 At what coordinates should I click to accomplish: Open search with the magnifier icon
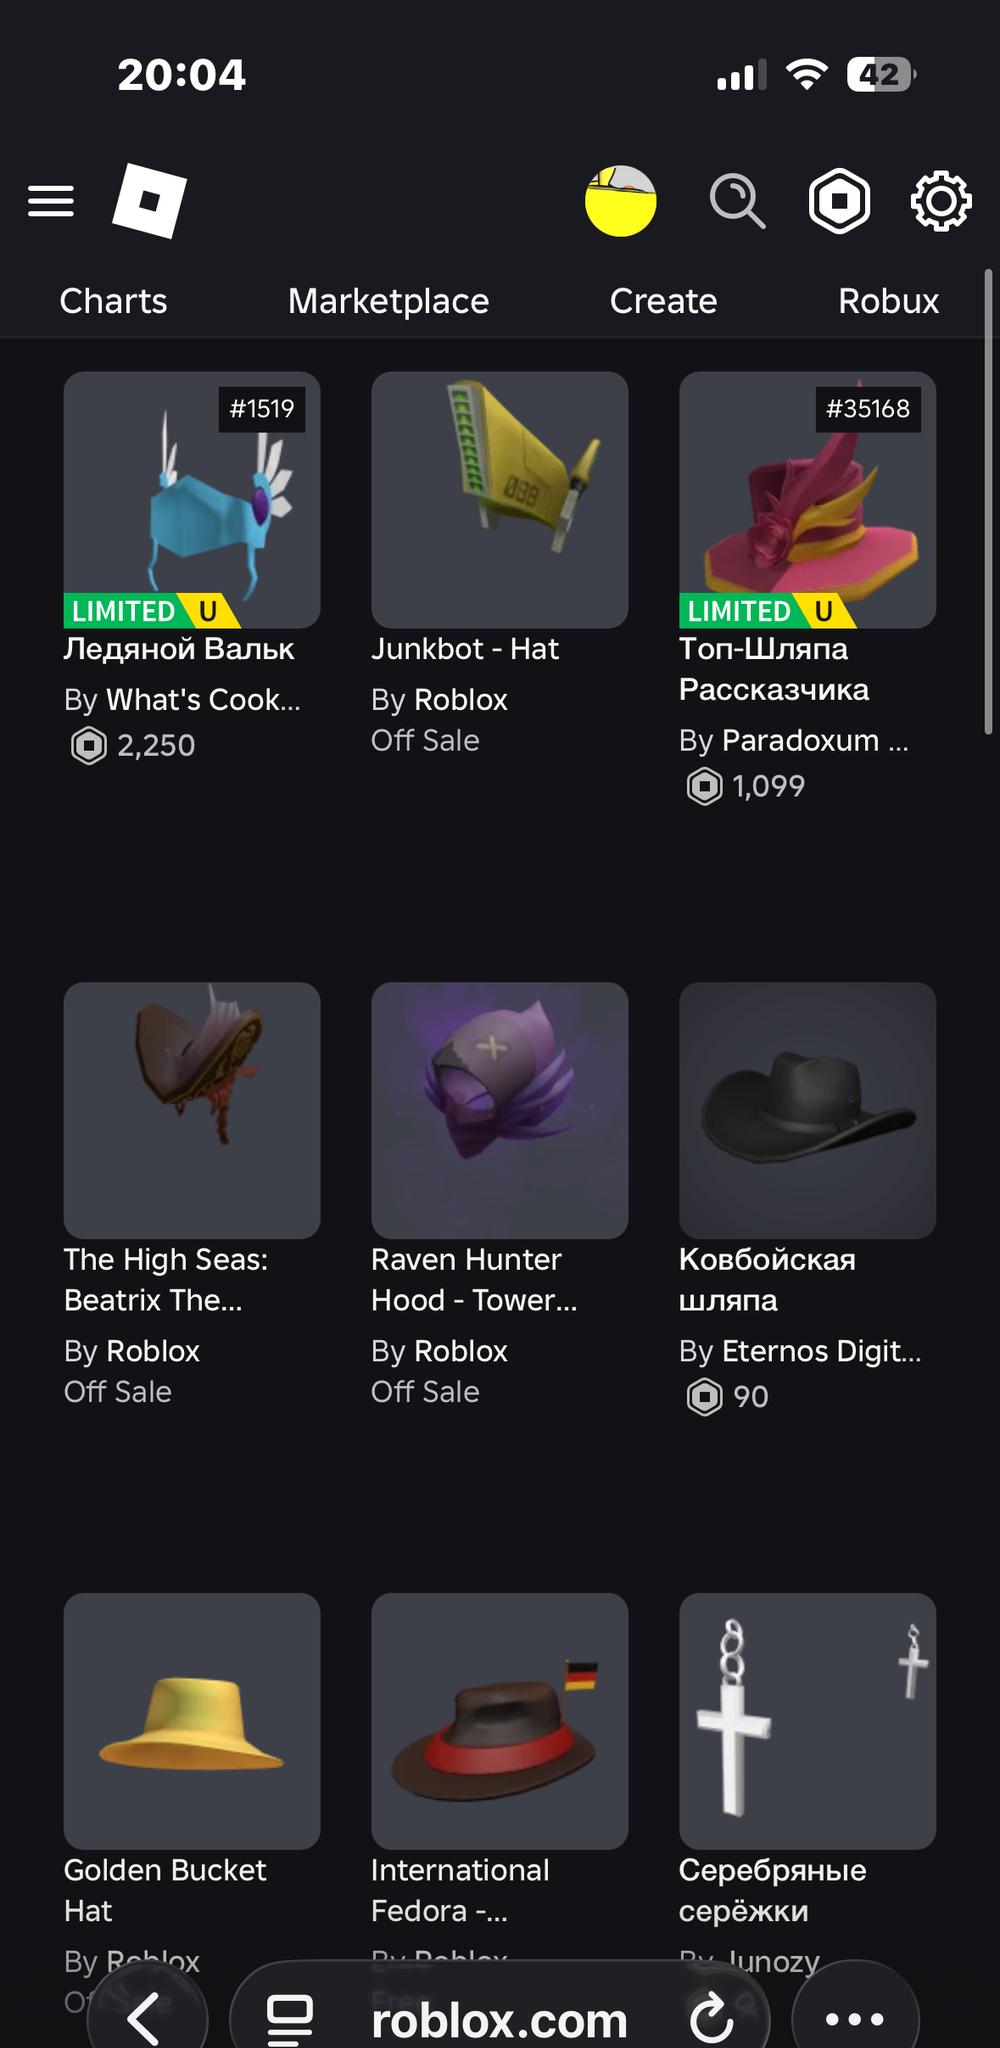coord(737,201)
